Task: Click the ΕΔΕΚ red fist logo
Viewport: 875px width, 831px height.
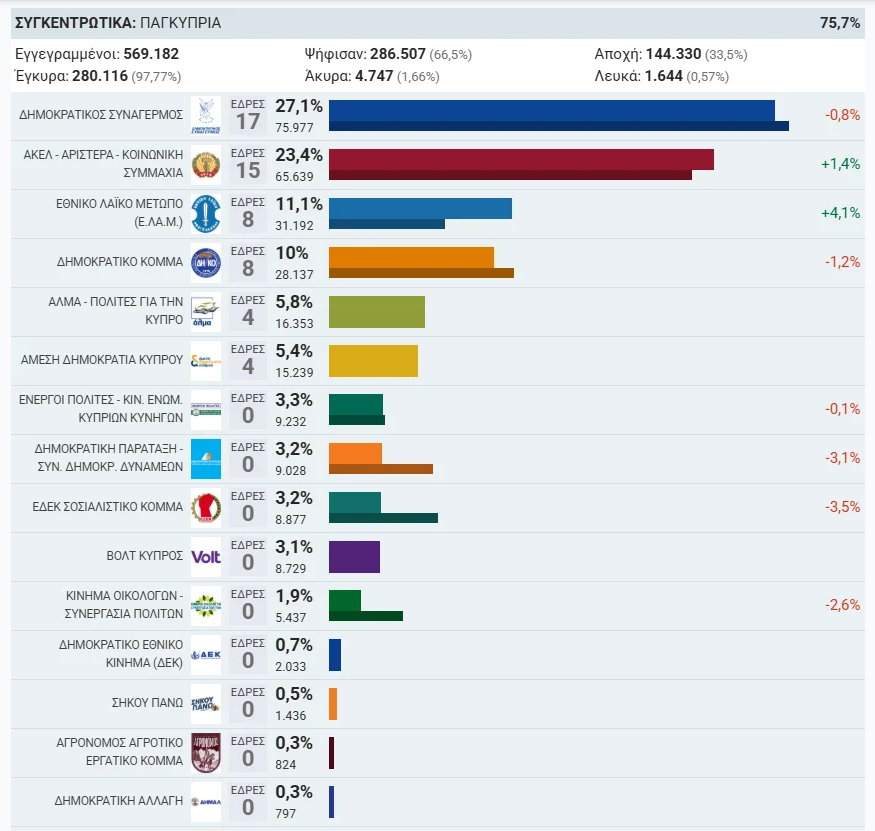Action: coord(206,508)
